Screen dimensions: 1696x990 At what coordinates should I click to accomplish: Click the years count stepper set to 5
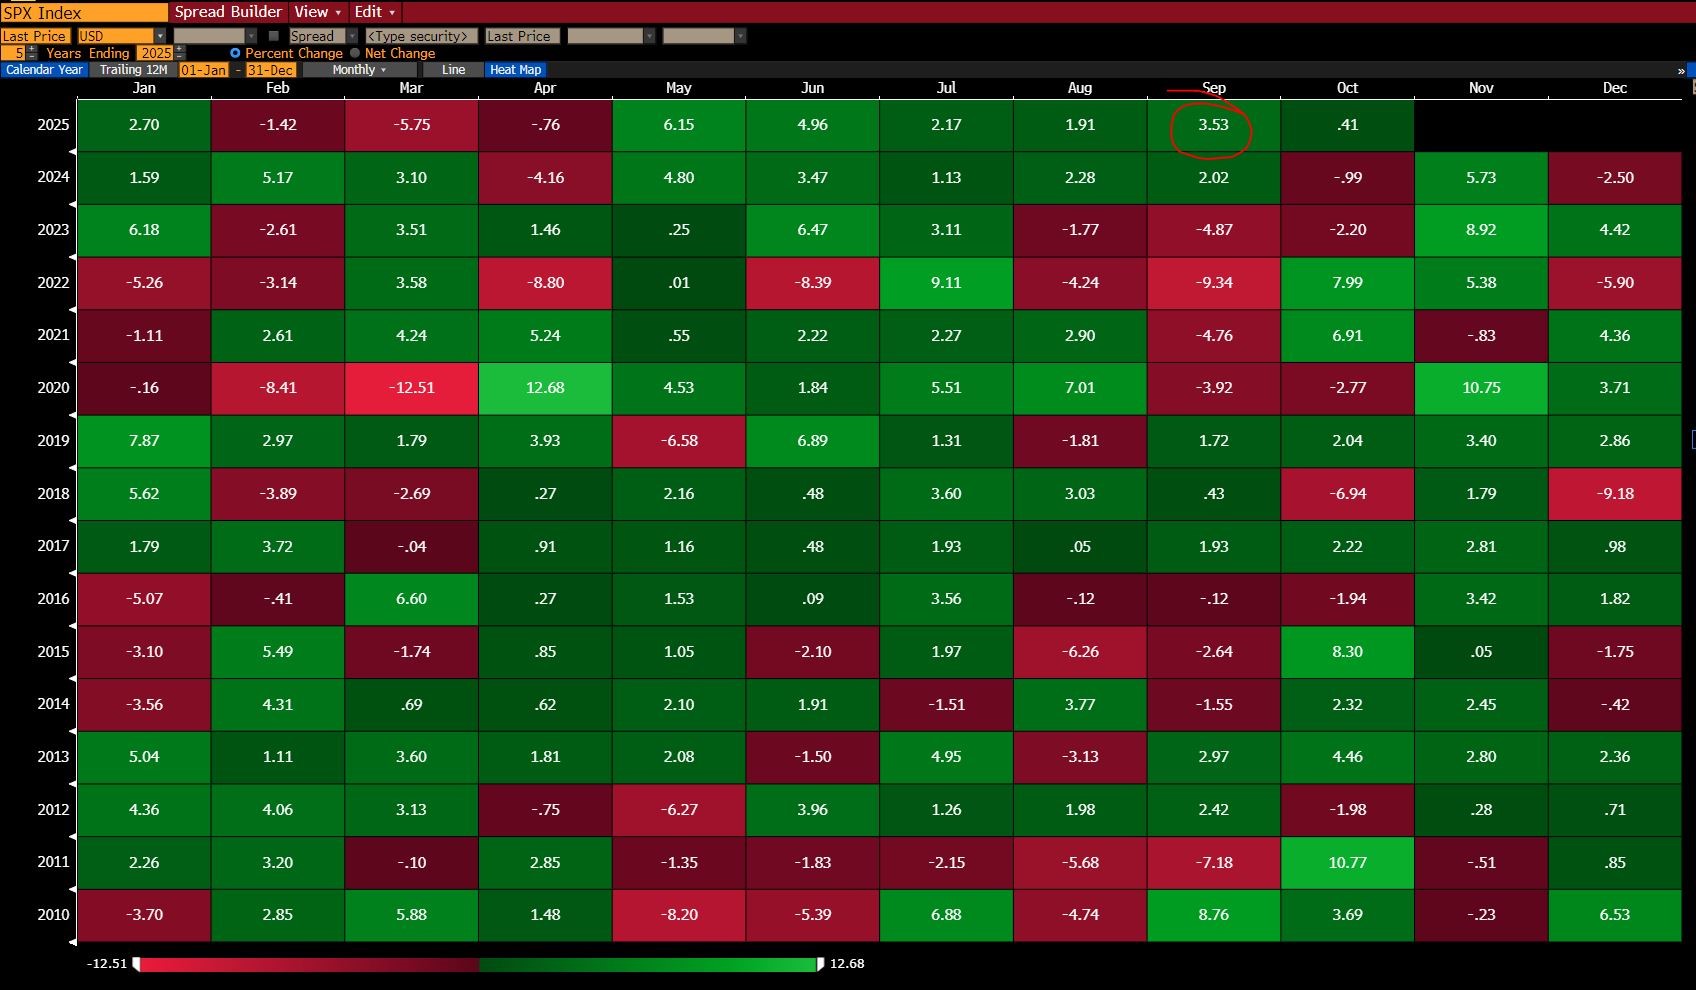point(20,53)
